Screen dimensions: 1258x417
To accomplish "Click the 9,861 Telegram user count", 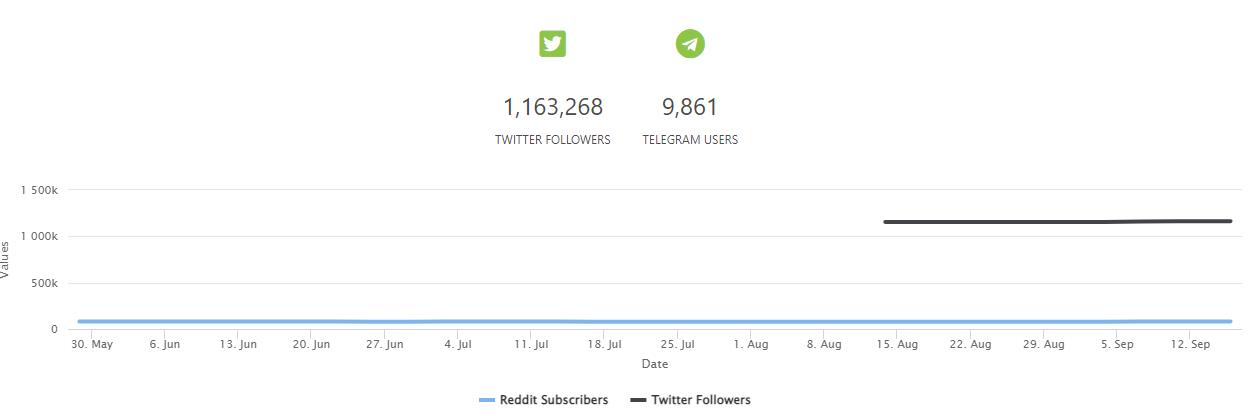I will point(690,107).
